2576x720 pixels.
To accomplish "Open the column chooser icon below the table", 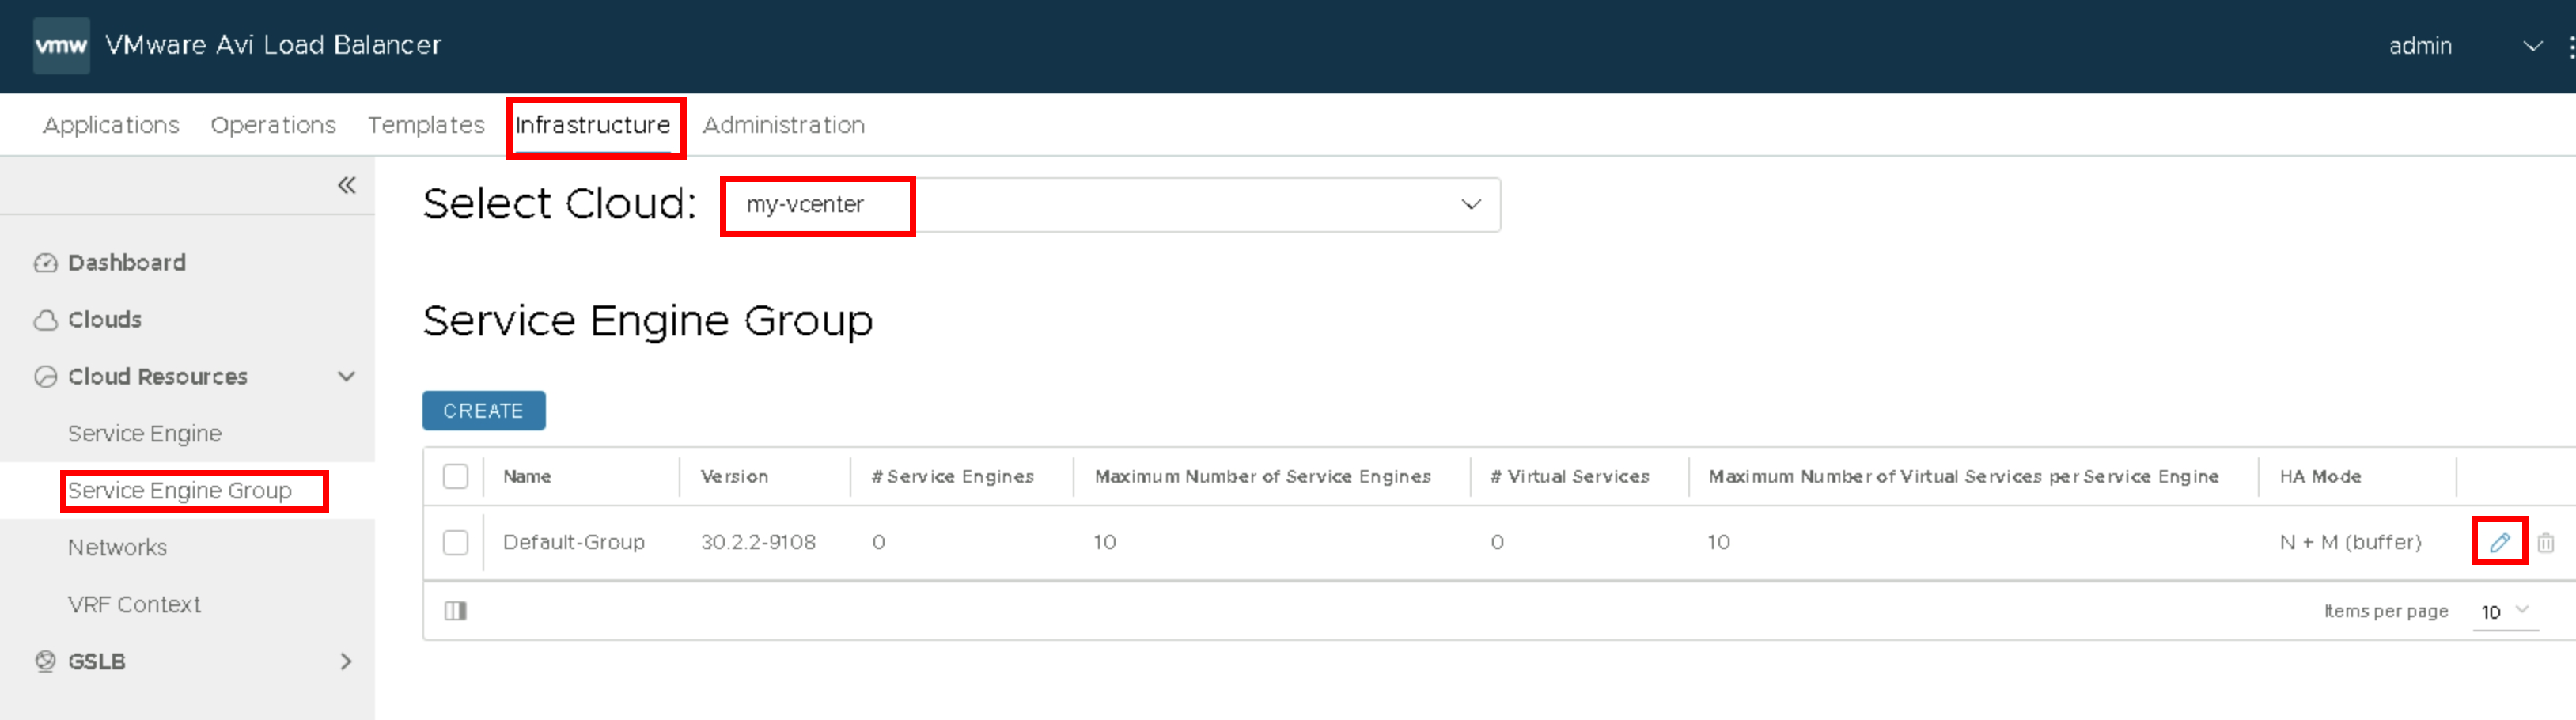I will 456,611.
